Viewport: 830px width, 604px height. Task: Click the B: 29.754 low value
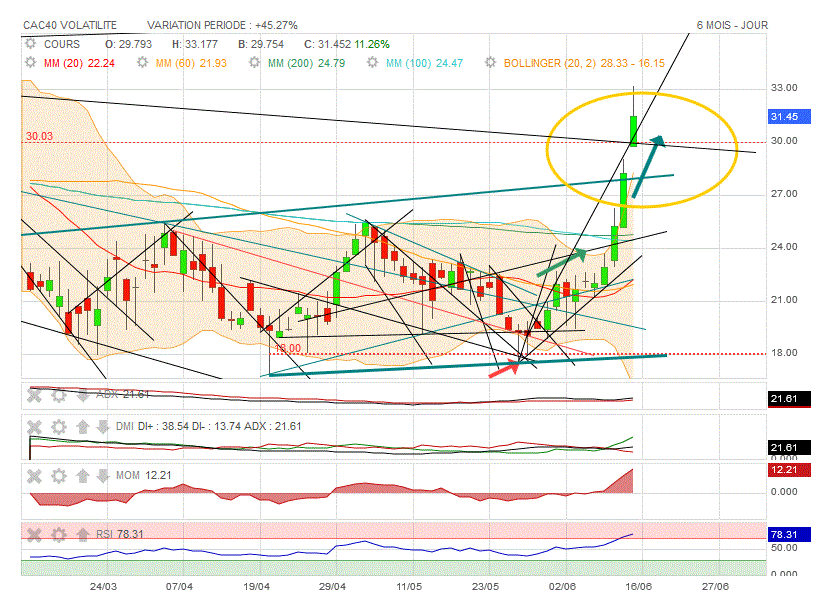pyautogui.click(x=261, y=44)
